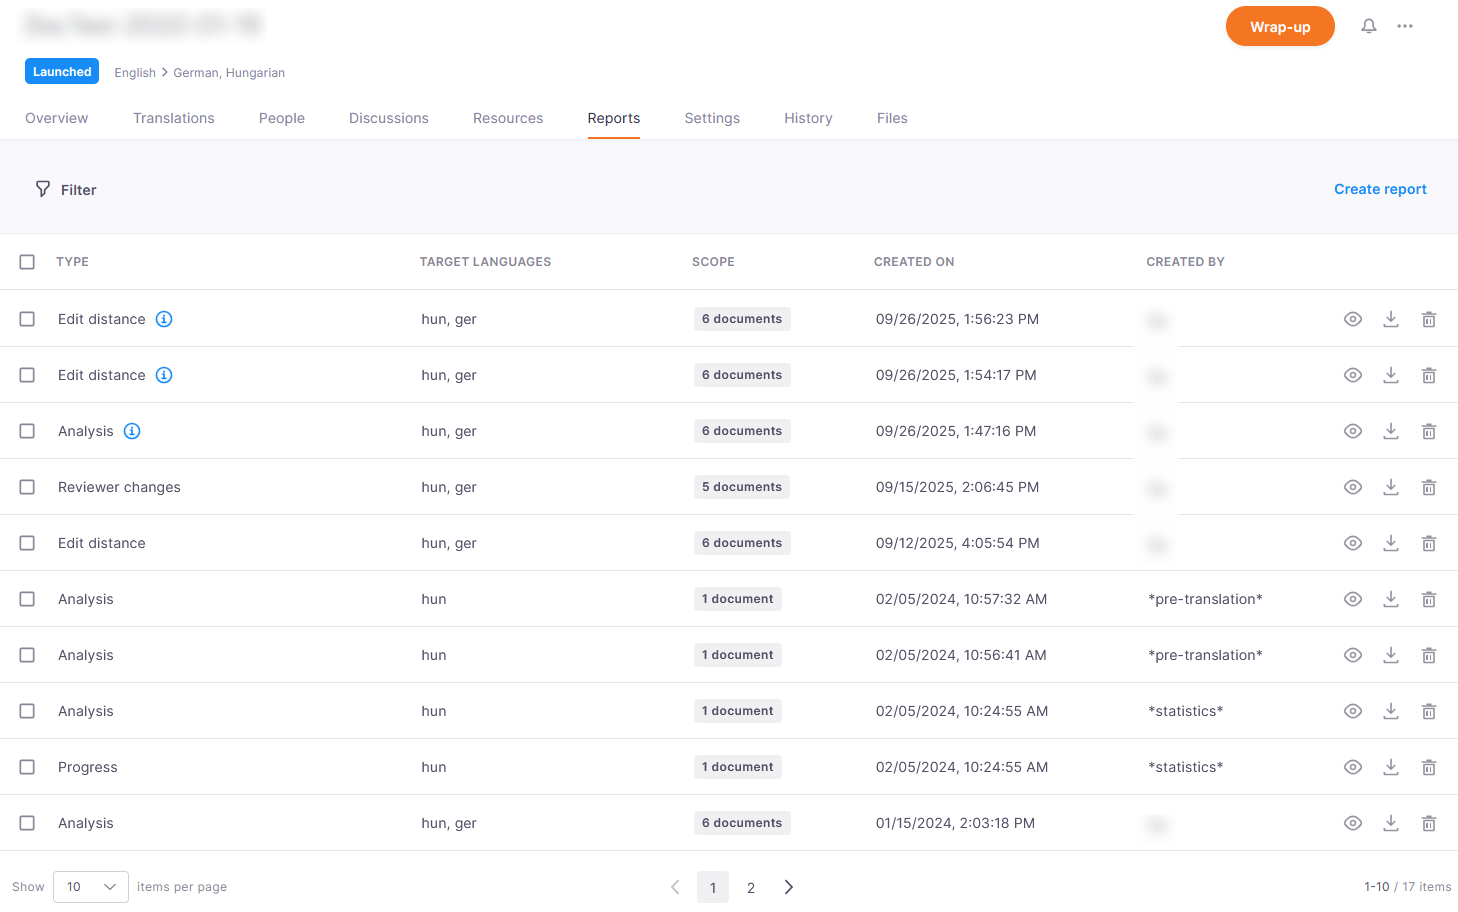Click the Create report link
The height and width of the screenshot is (912, 1458).
pyautogui.click(x=1380, y=189)
